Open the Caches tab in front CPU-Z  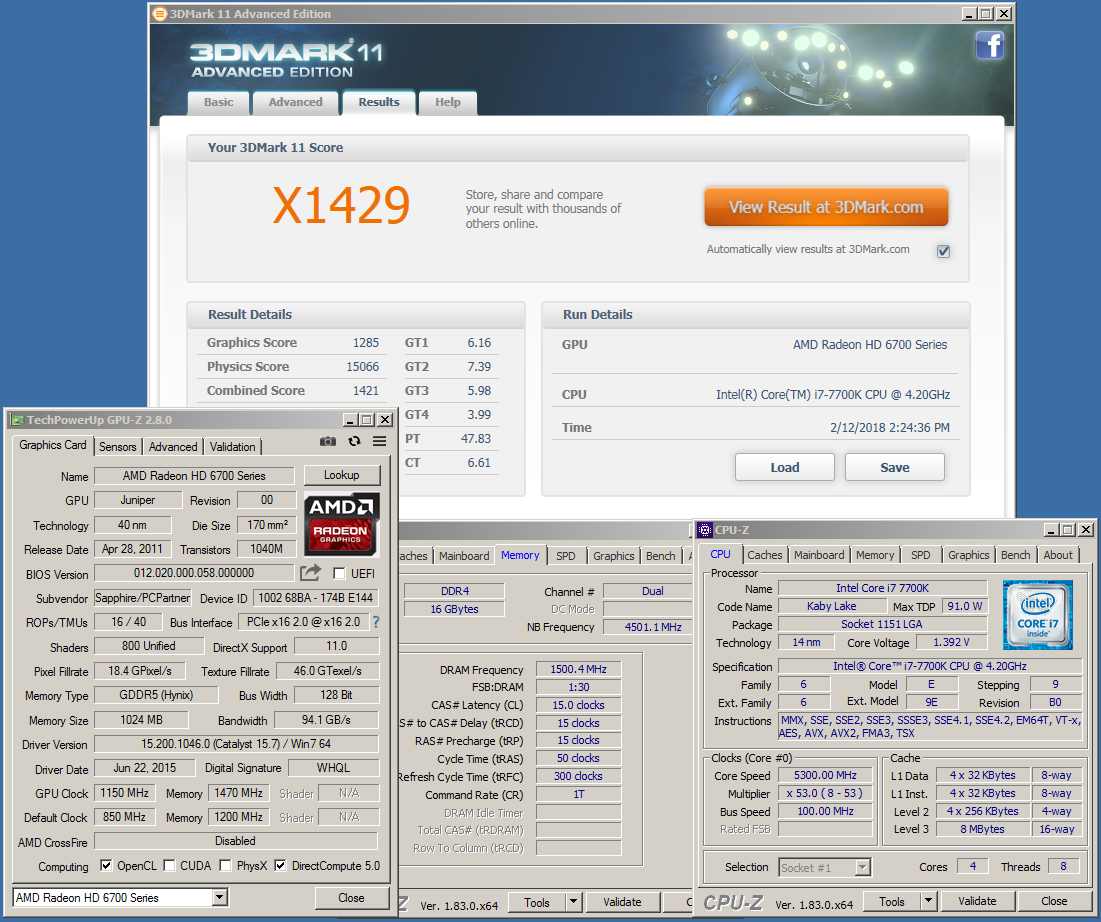tap(765, 555)
